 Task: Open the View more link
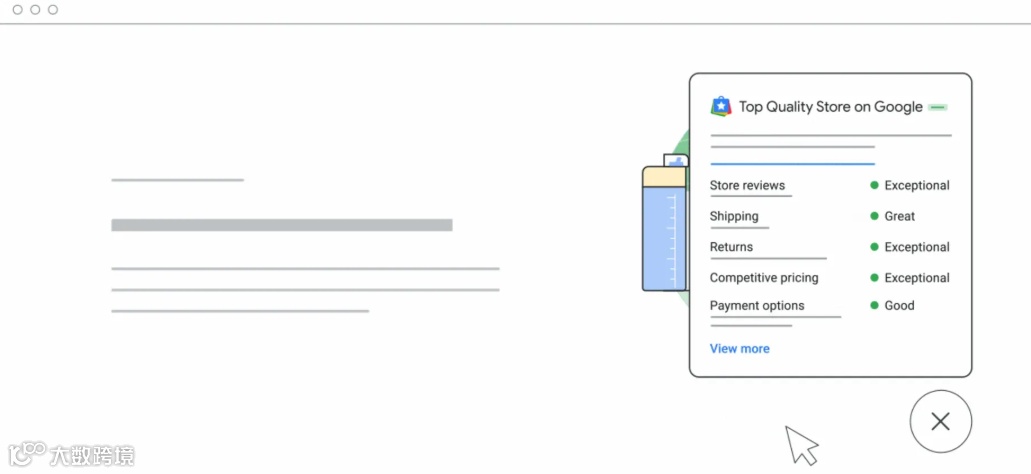pos(740,349)
